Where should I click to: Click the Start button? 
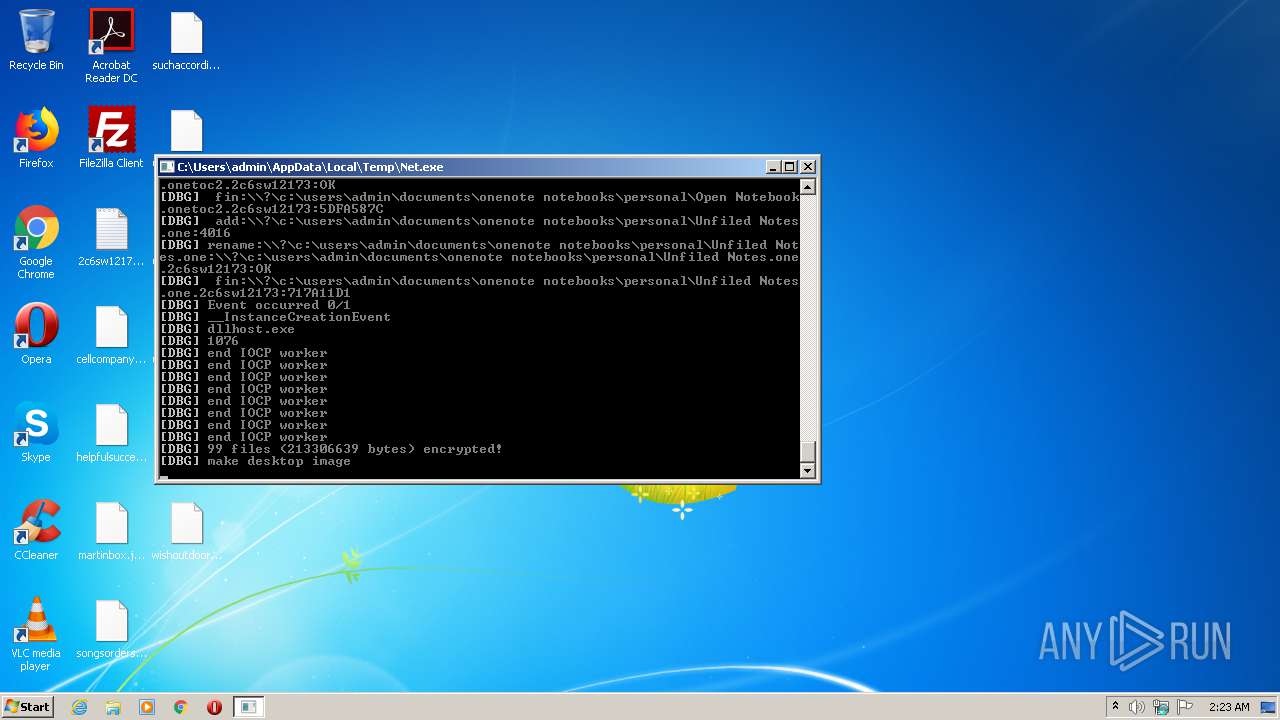point(27,706)
